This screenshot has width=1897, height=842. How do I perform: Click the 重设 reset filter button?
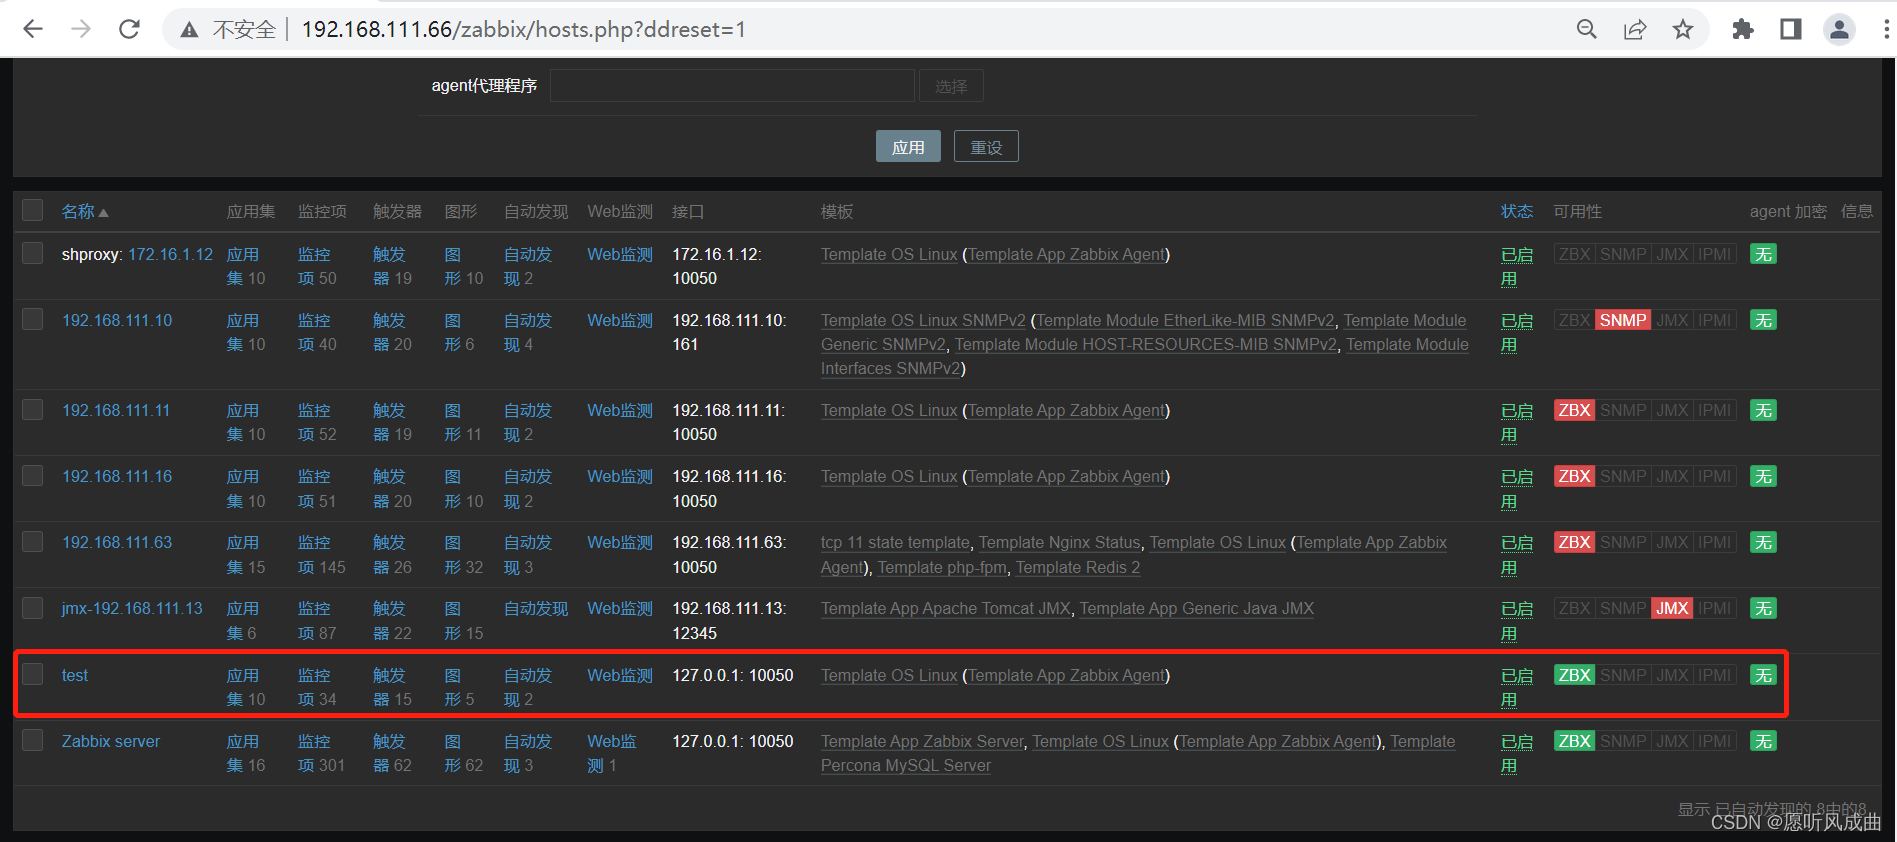[x=986, y=147]
